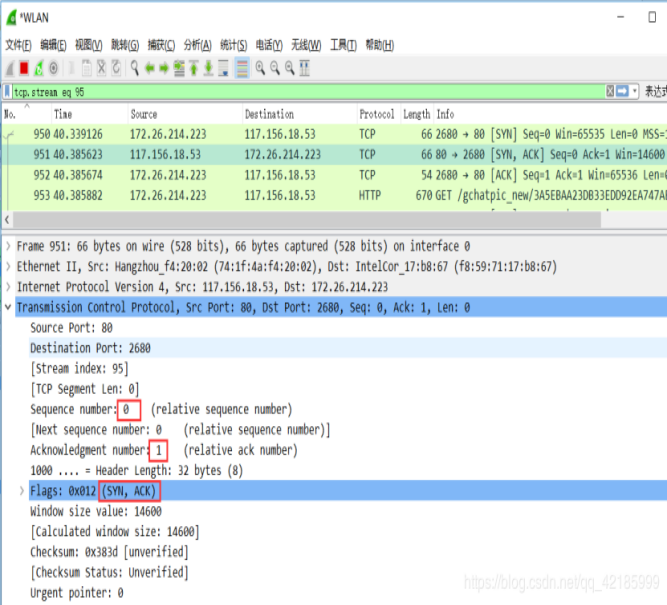Select Source Port: 80 line

tap(348, 328)
